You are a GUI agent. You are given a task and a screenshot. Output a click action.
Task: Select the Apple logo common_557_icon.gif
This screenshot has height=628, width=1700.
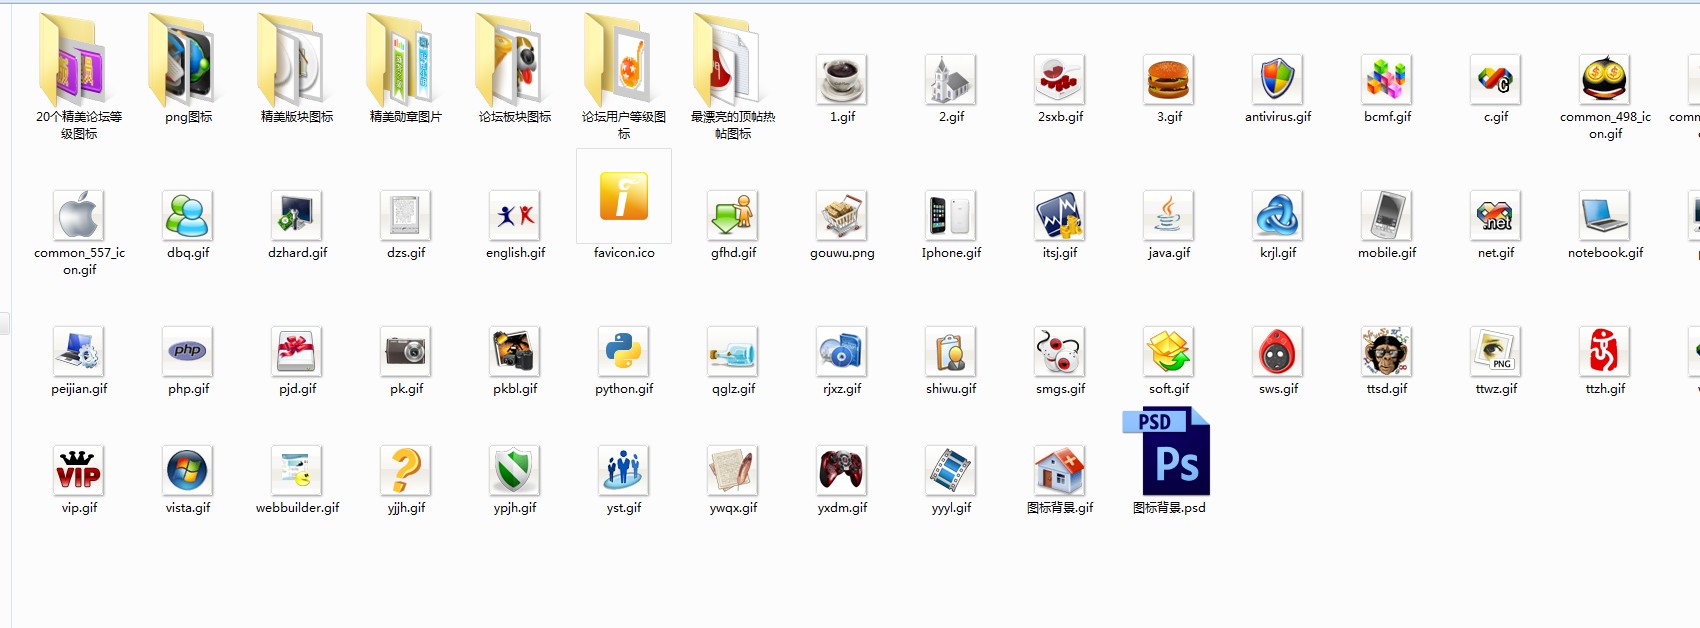(79, 216)
